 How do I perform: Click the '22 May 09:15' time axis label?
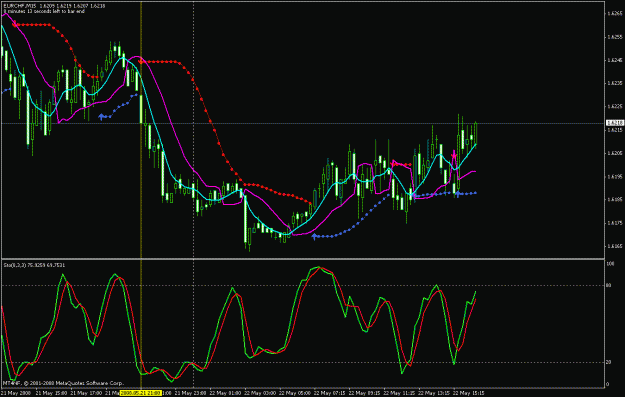[364, 393]
